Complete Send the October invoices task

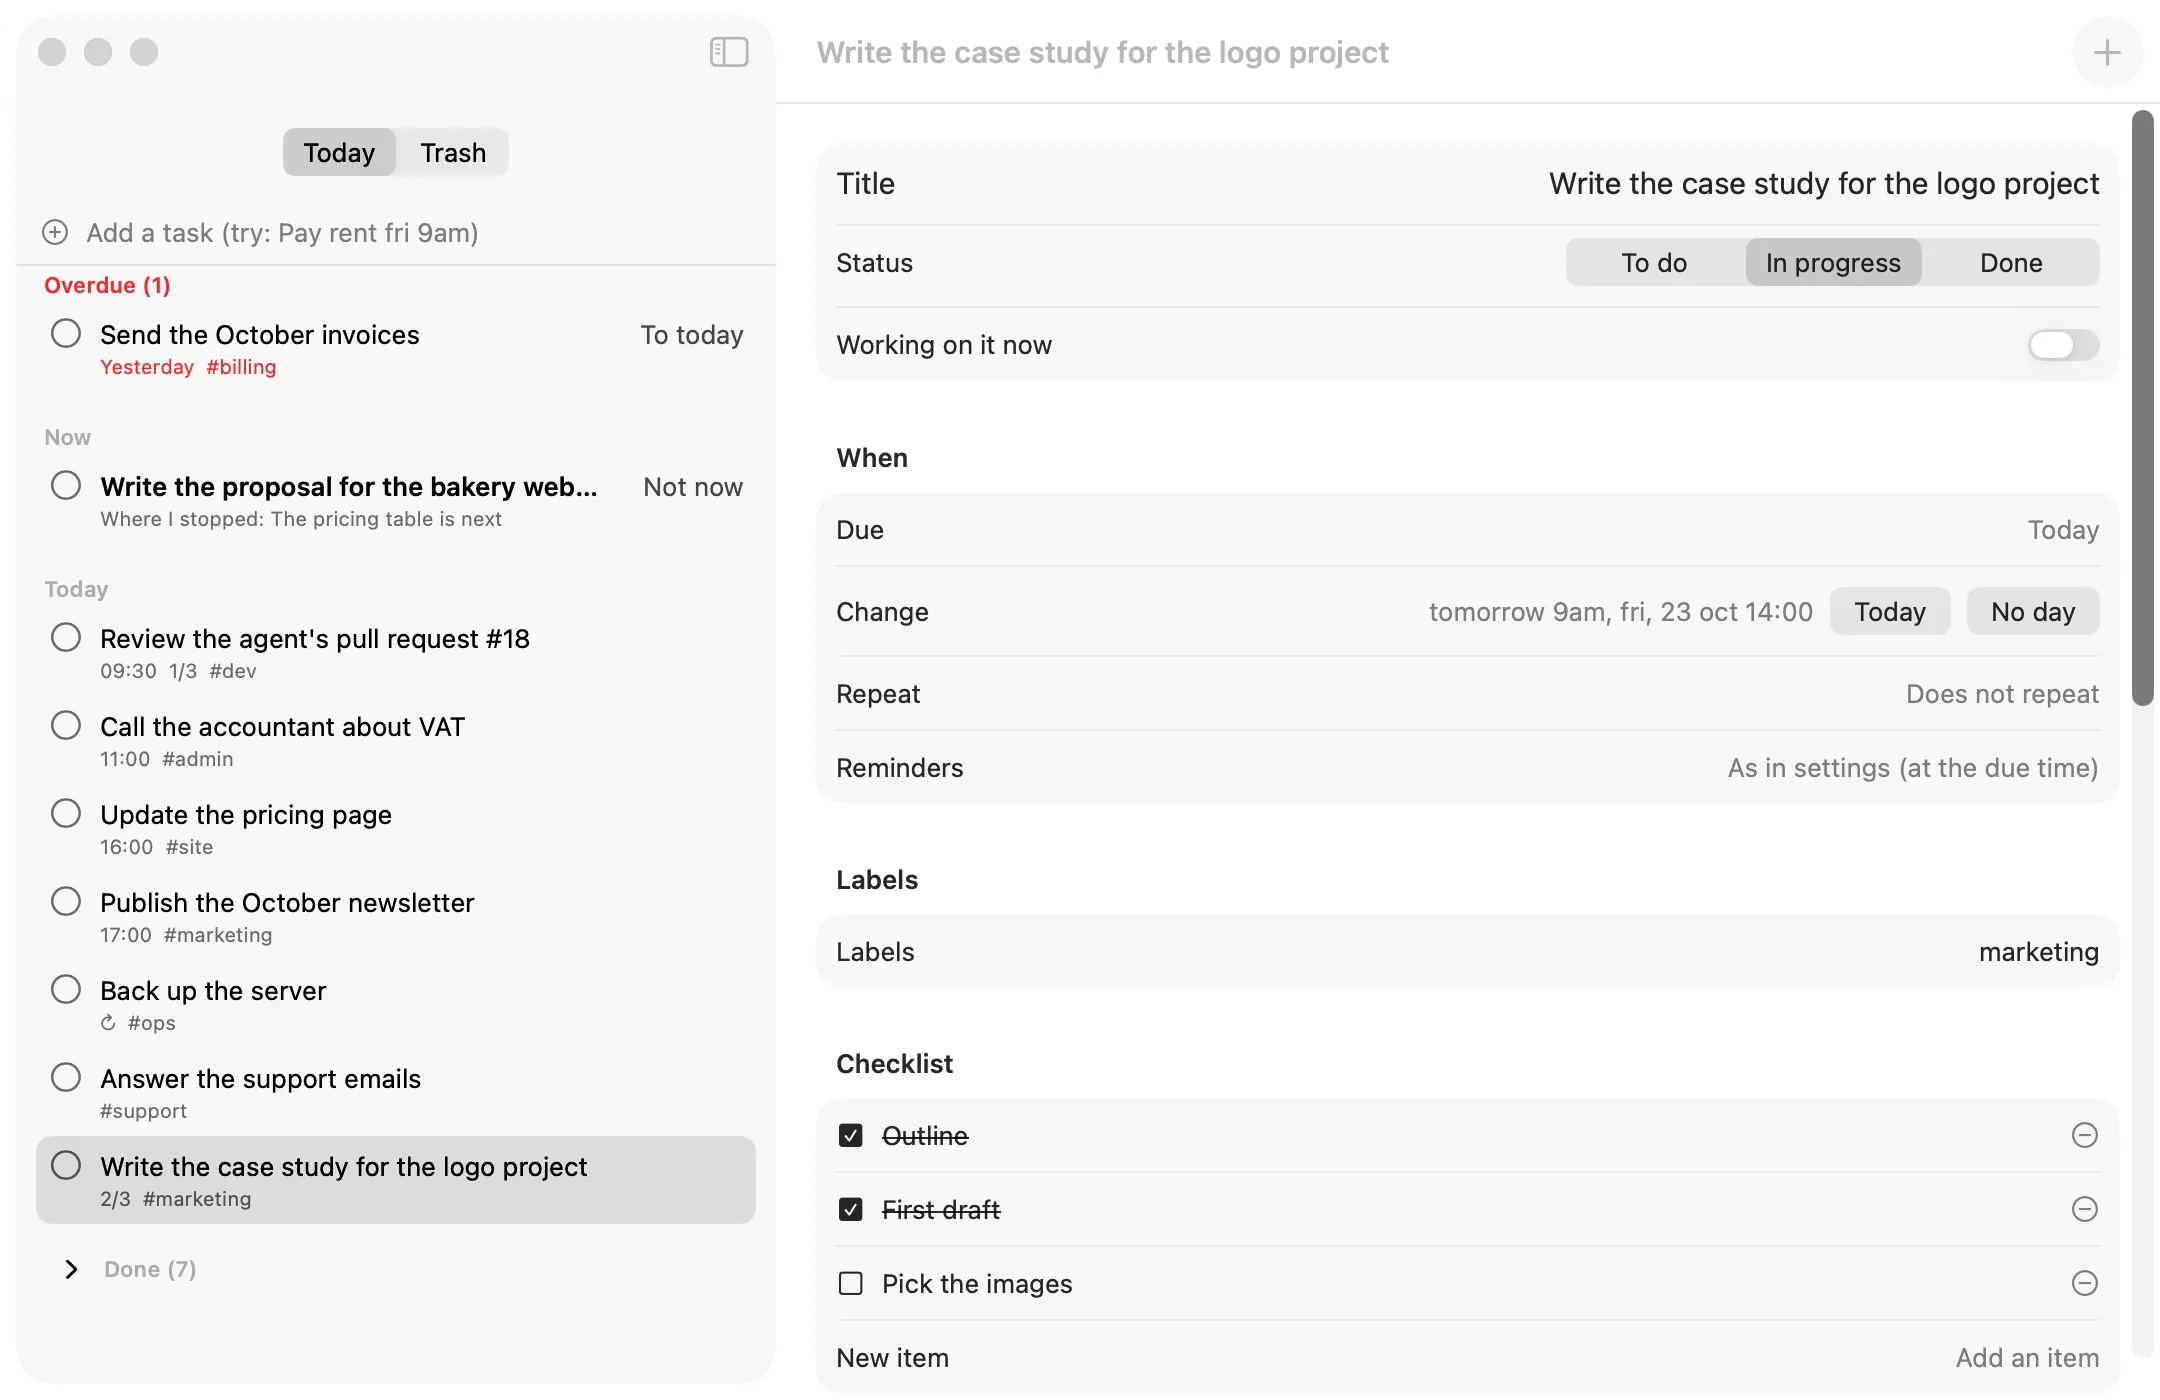[66, 333]
